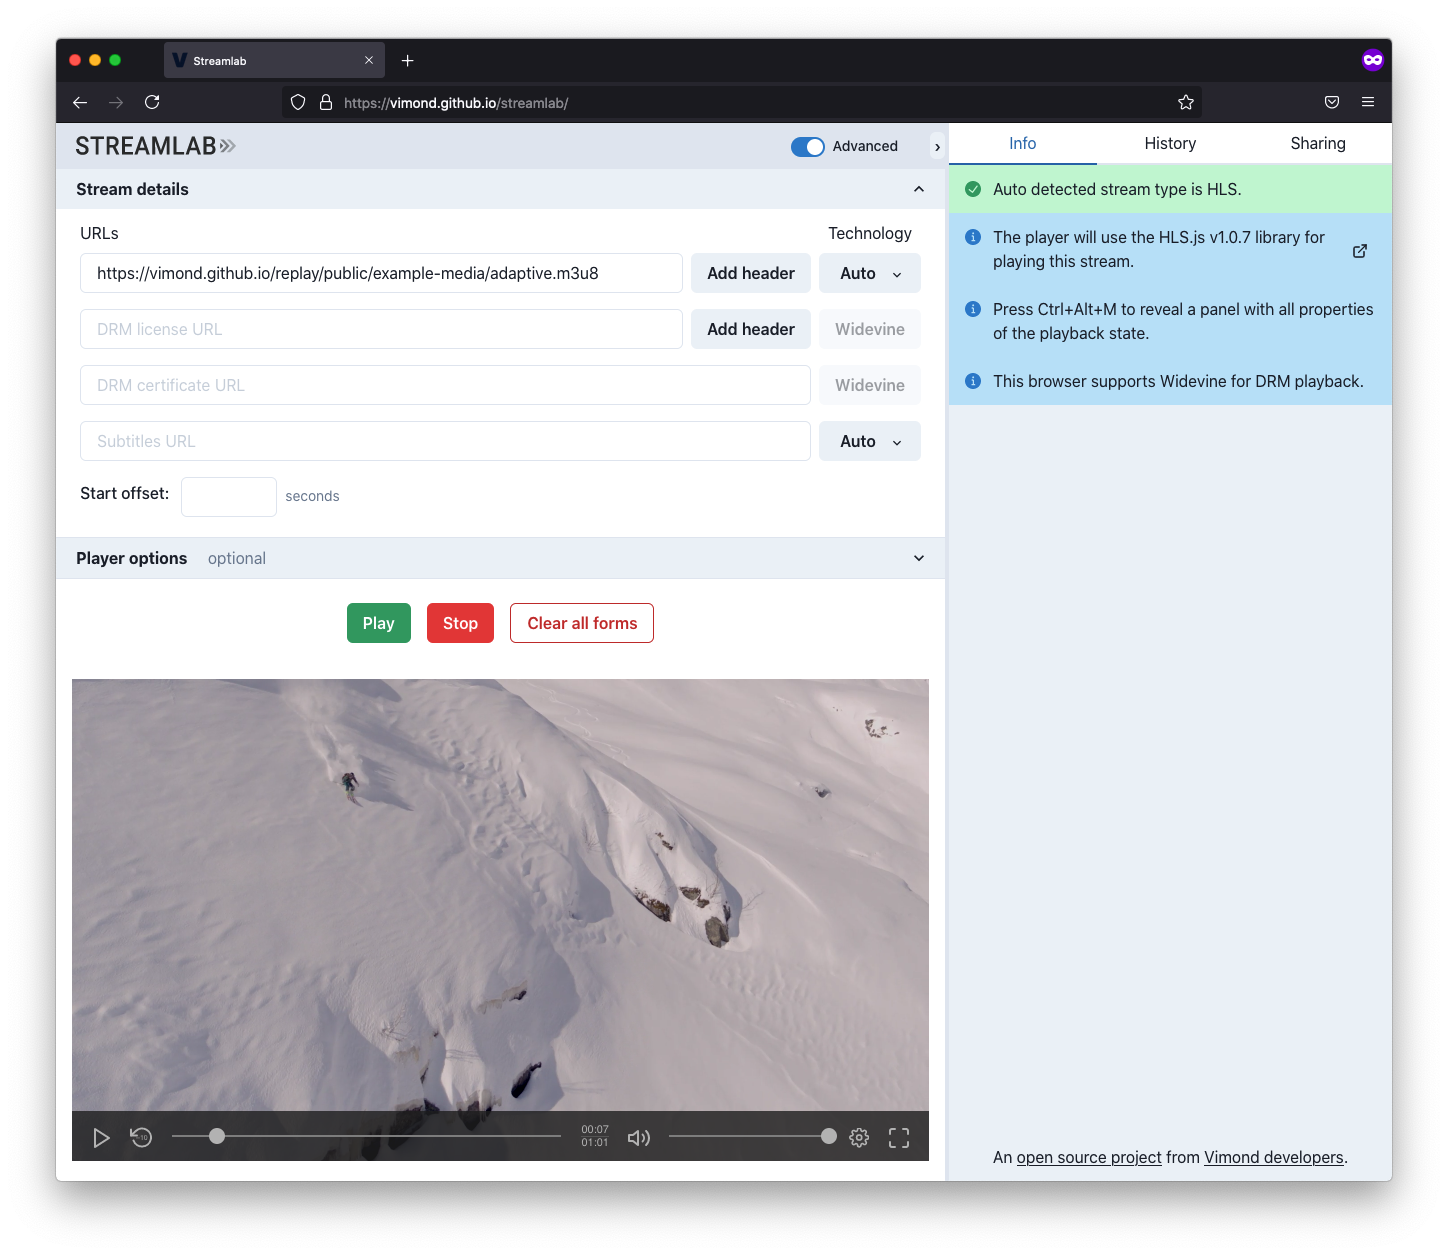Screen dimensions: 1448x1255
Task: Switch to the History tab
Action: click(x=1170, y=143)
